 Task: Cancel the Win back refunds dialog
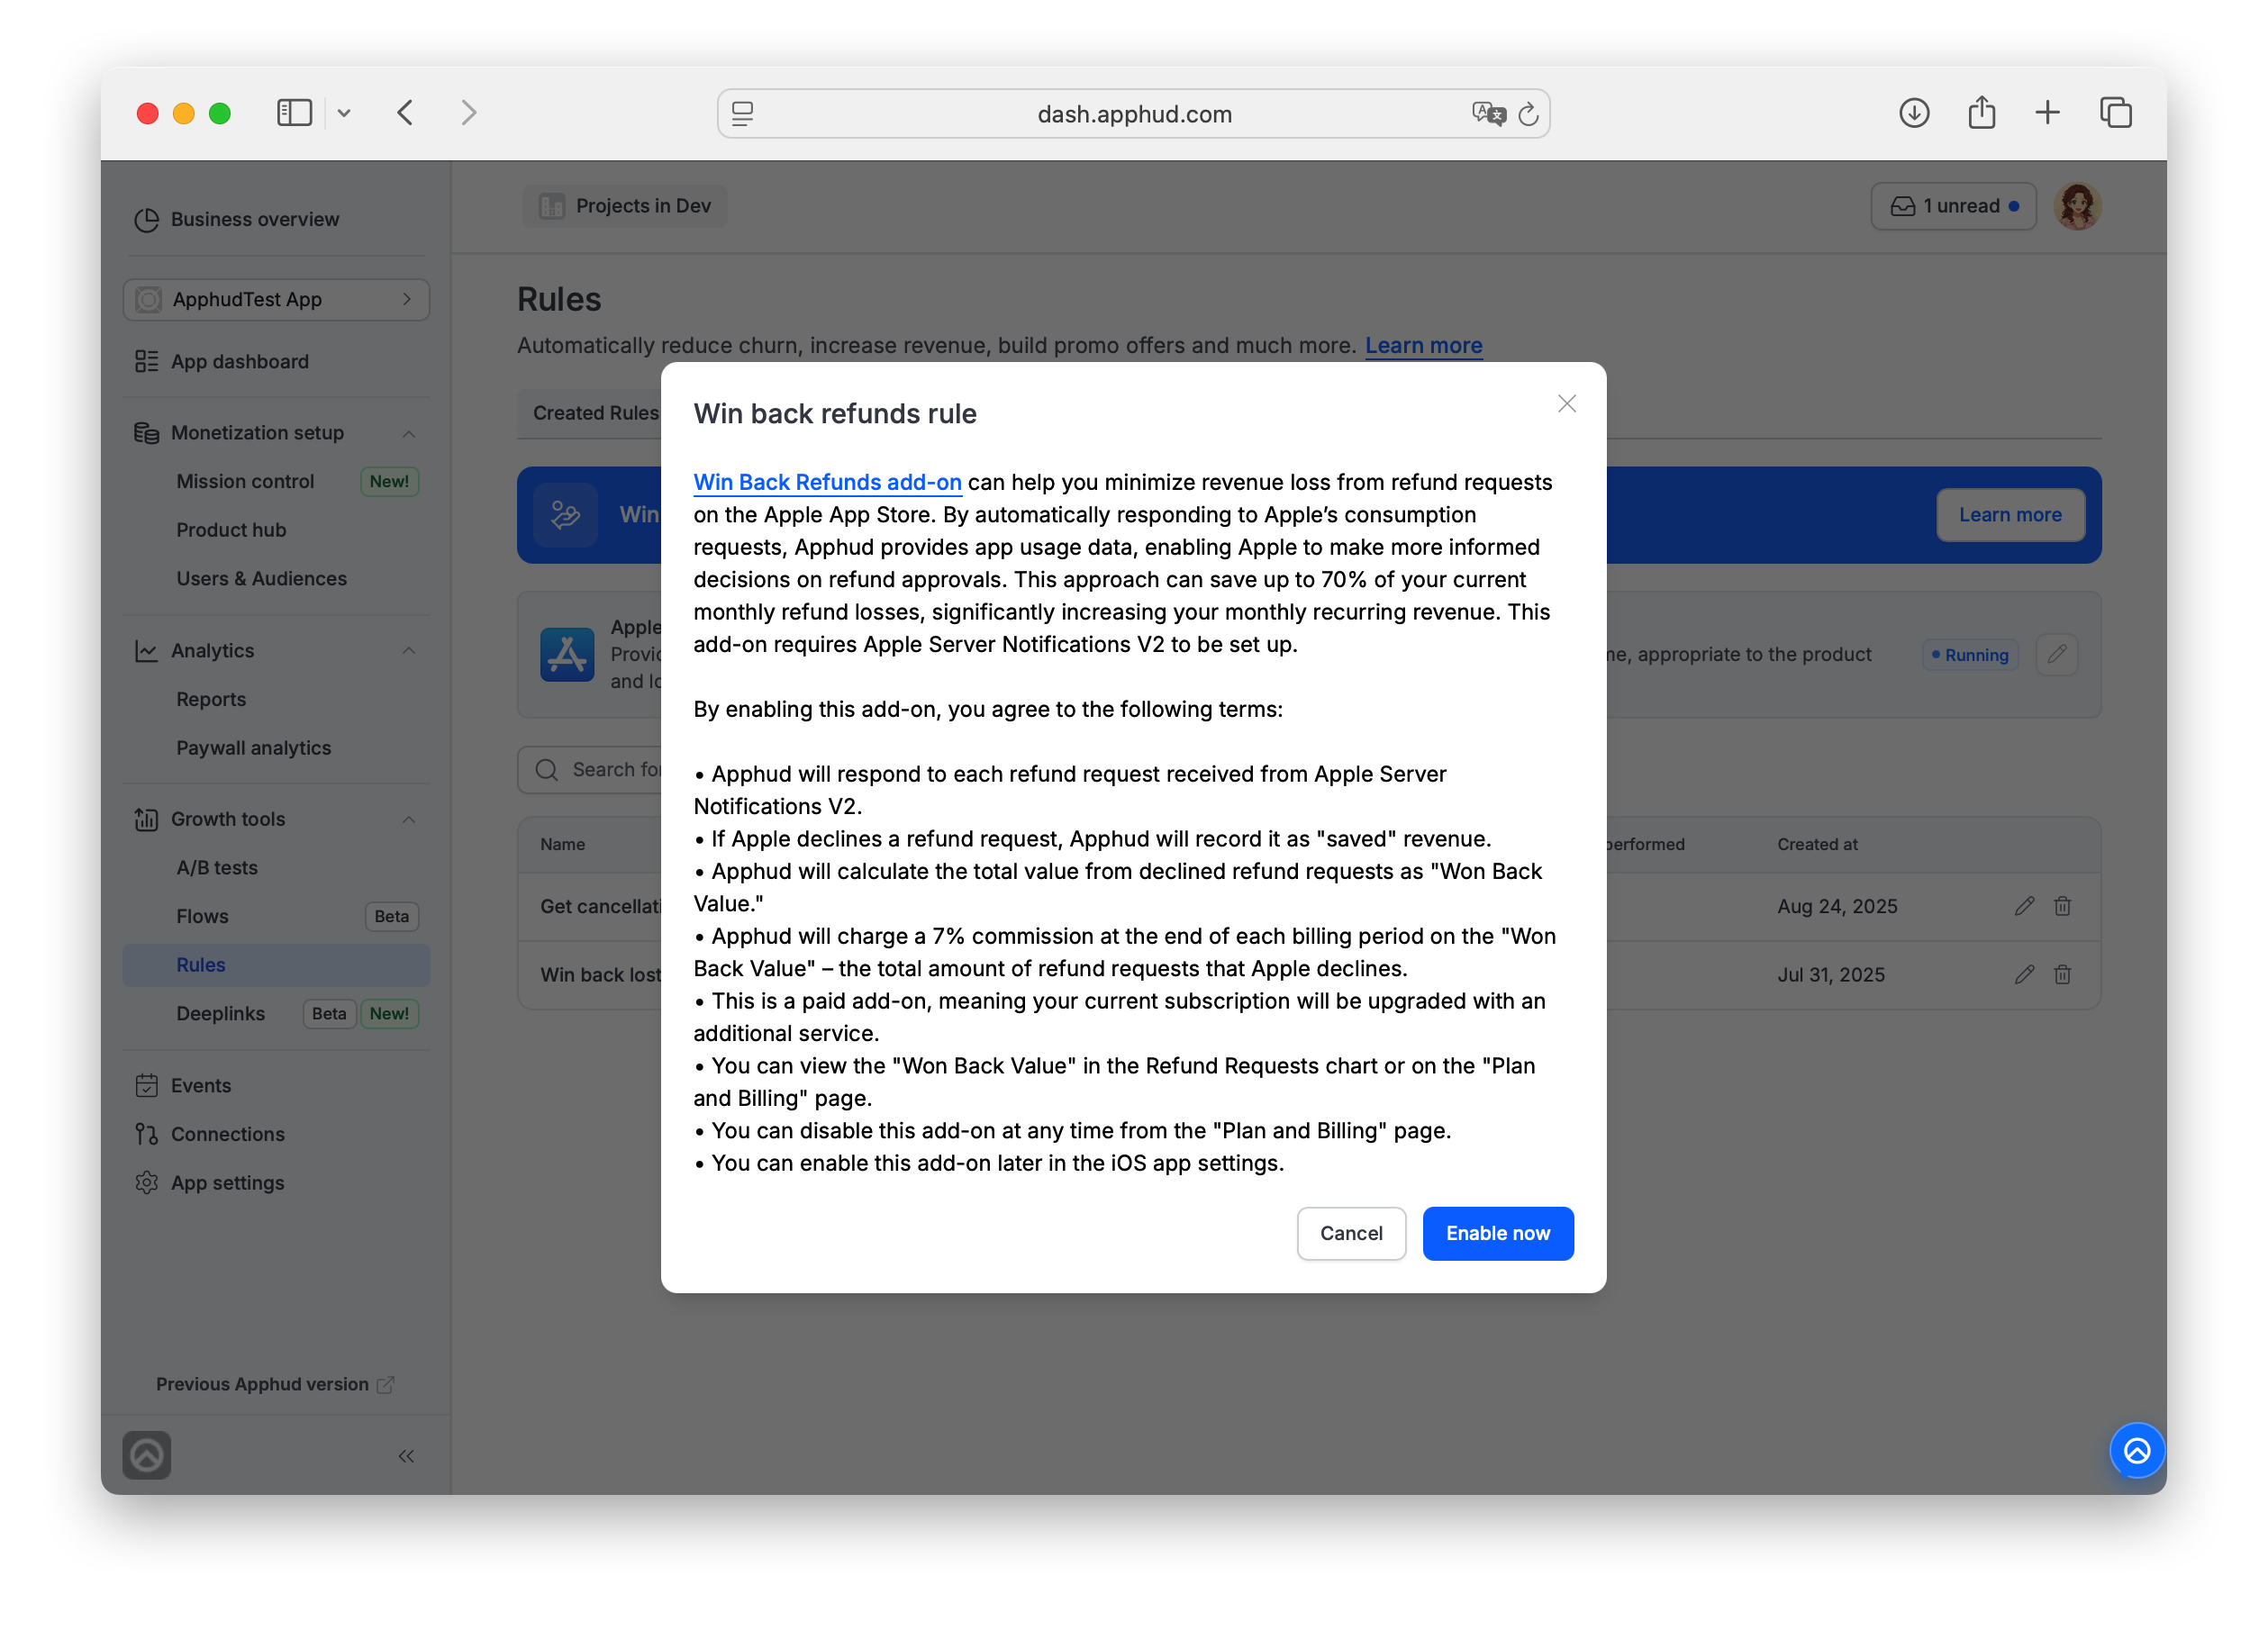[1351, 1233]
